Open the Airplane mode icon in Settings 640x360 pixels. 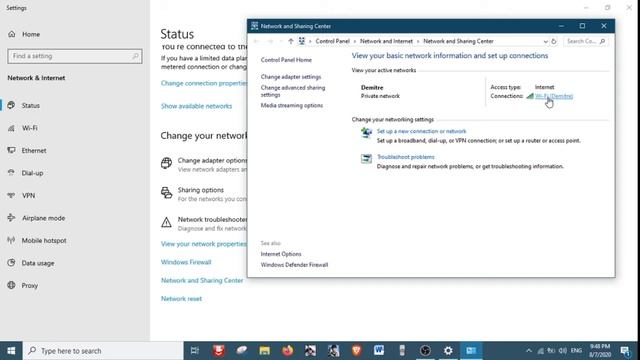point(11,218)
